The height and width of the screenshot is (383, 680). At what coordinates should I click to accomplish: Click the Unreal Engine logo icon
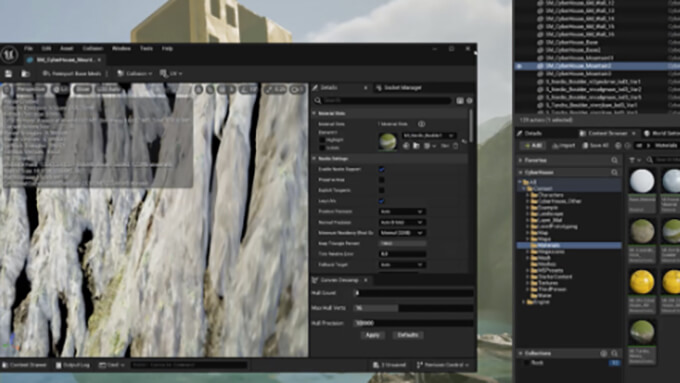9,55
